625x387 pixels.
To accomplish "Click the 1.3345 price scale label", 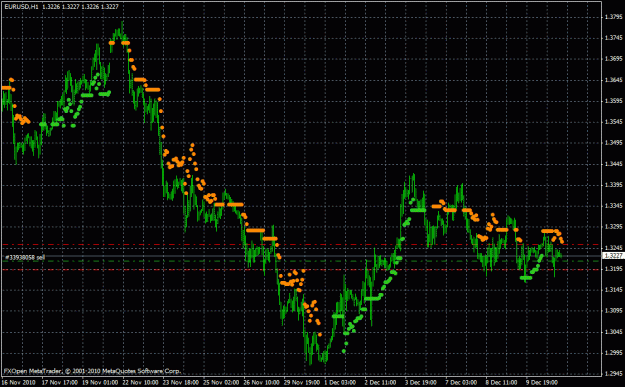I will point(613,206).
